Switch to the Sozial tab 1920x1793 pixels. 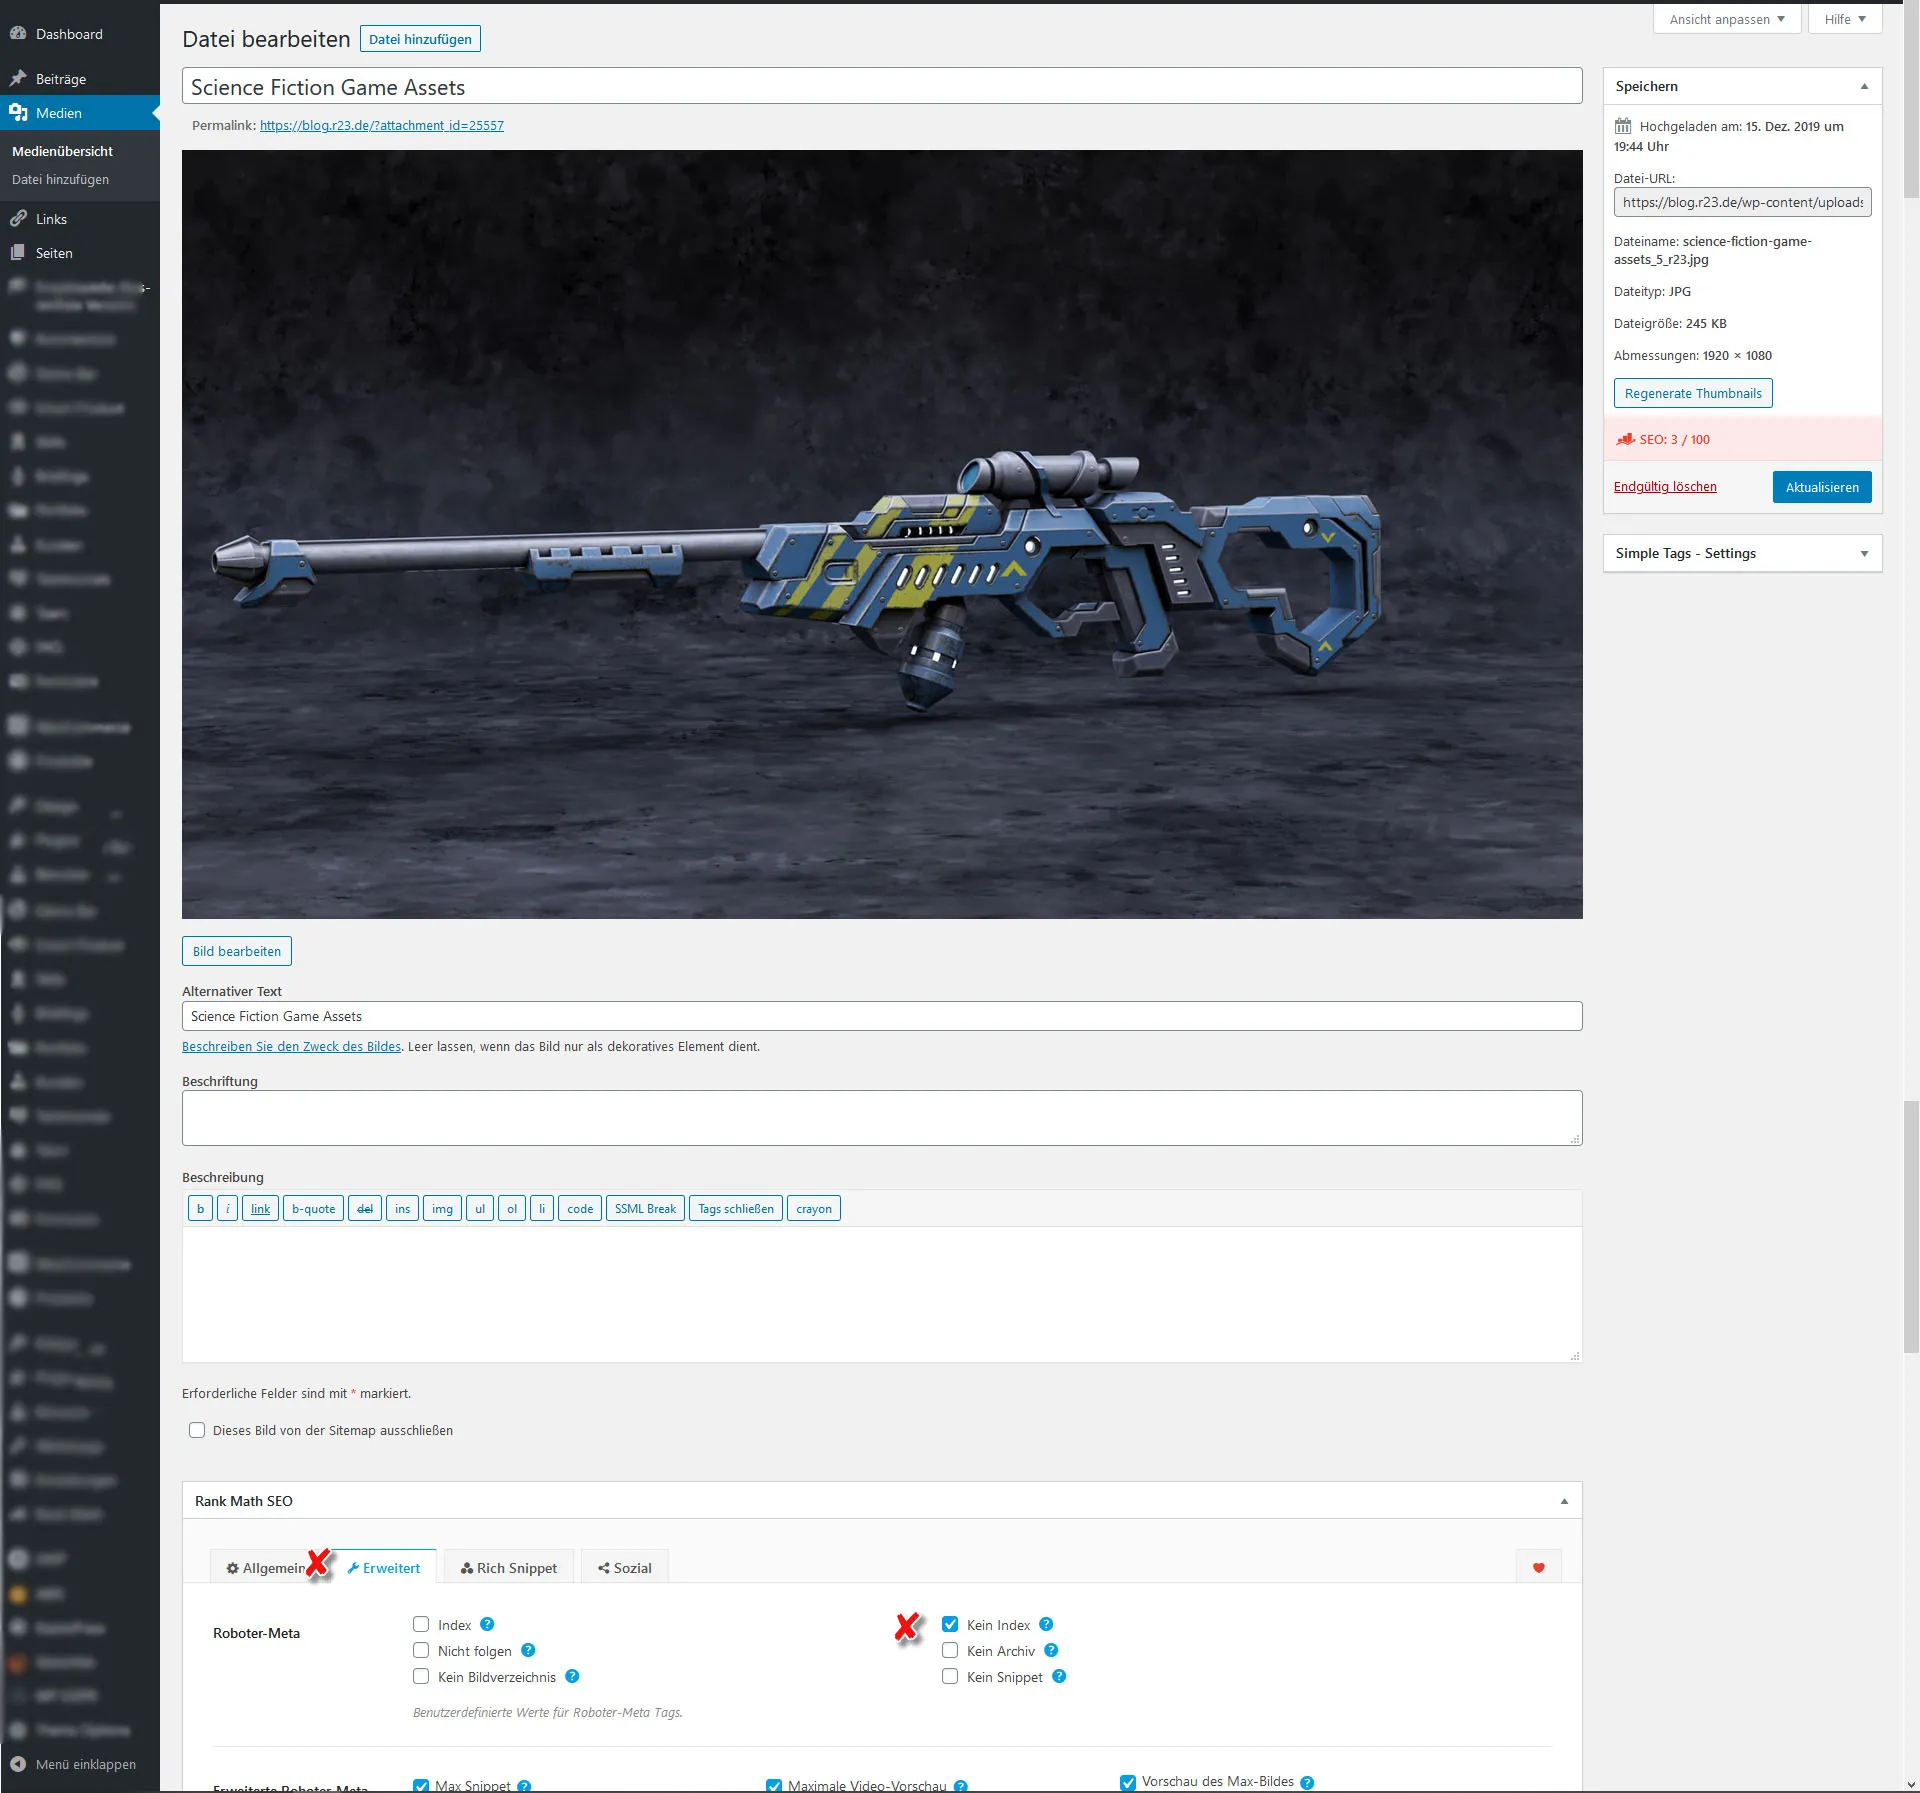coord(625,1567)
